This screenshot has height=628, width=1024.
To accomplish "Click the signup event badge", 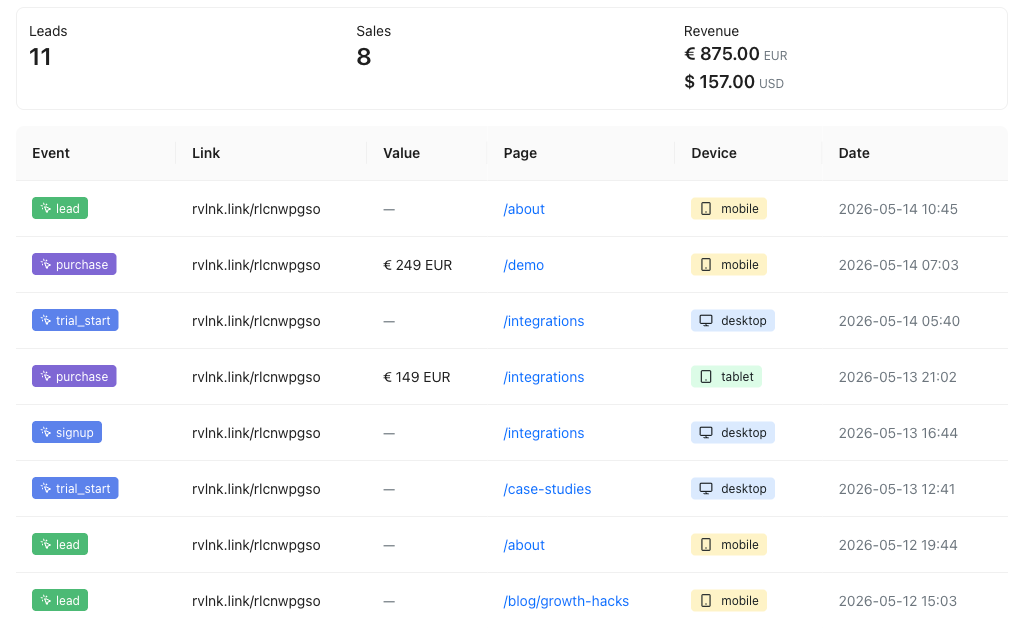I will (67, 433).
